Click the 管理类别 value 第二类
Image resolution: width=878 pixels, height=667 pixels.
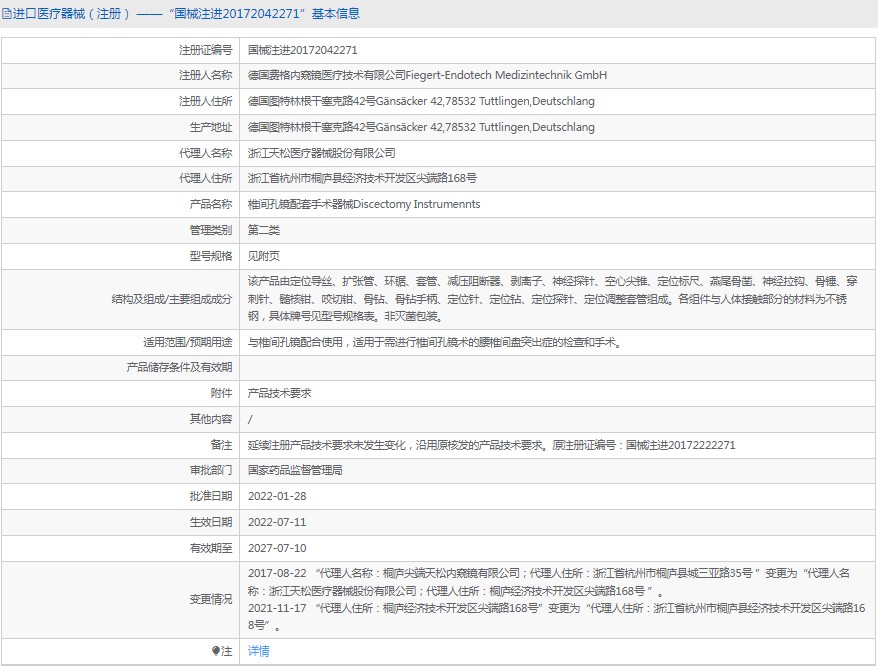click(x=264, y=230)
